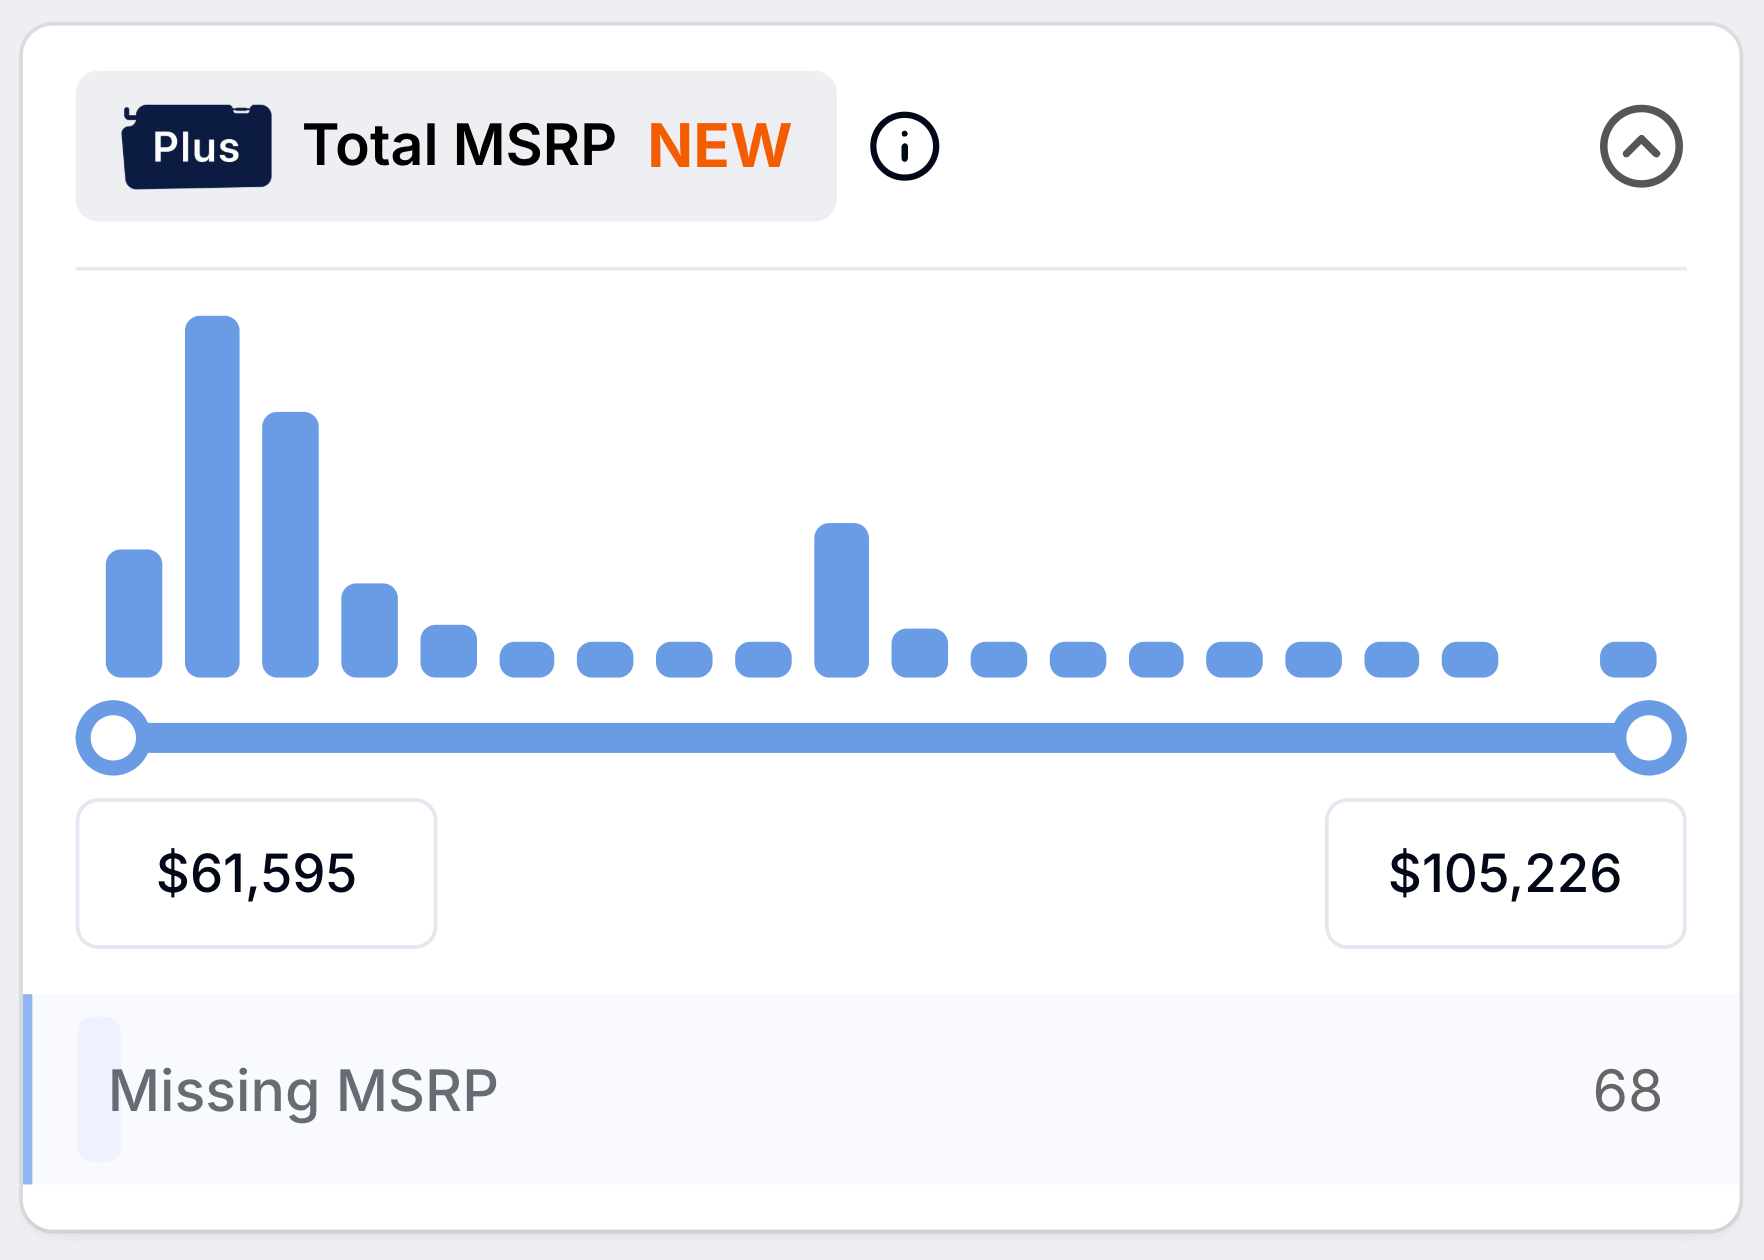Click the Plus badge icon
Viewport: 1764px width, 1260px height.
[197, 146]
